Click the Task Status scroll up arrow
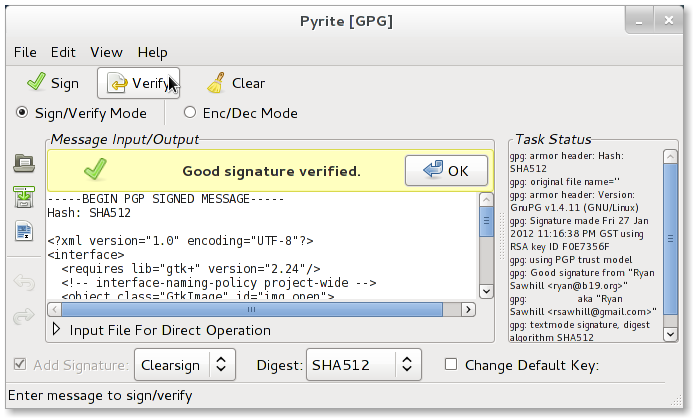This screenshot has width=693, height=418. 670,157
